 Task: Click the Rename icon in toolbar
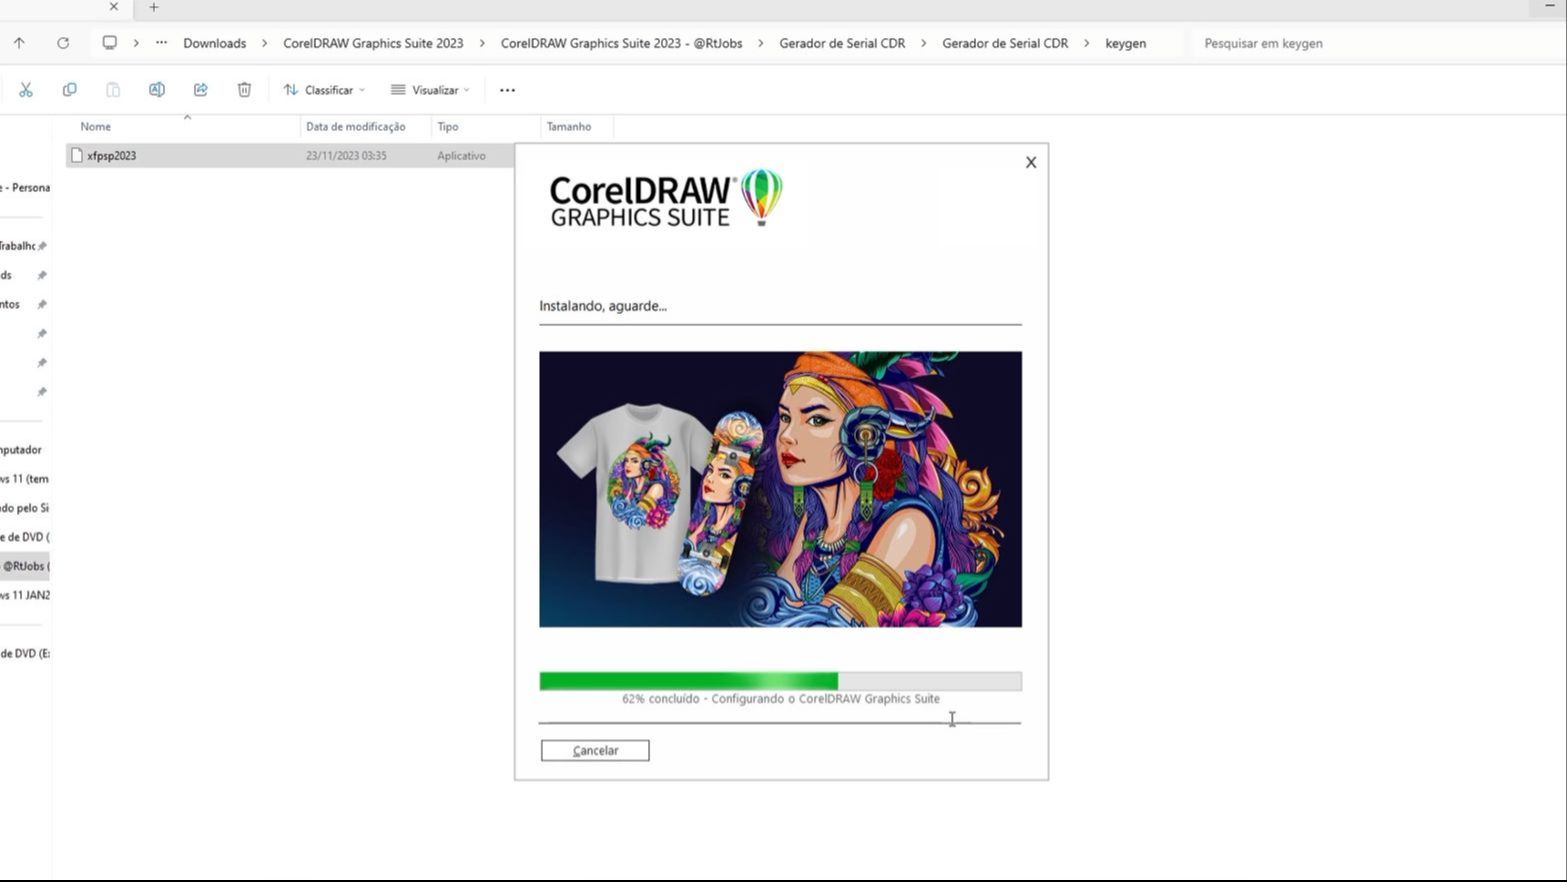(x=157, y=90)
